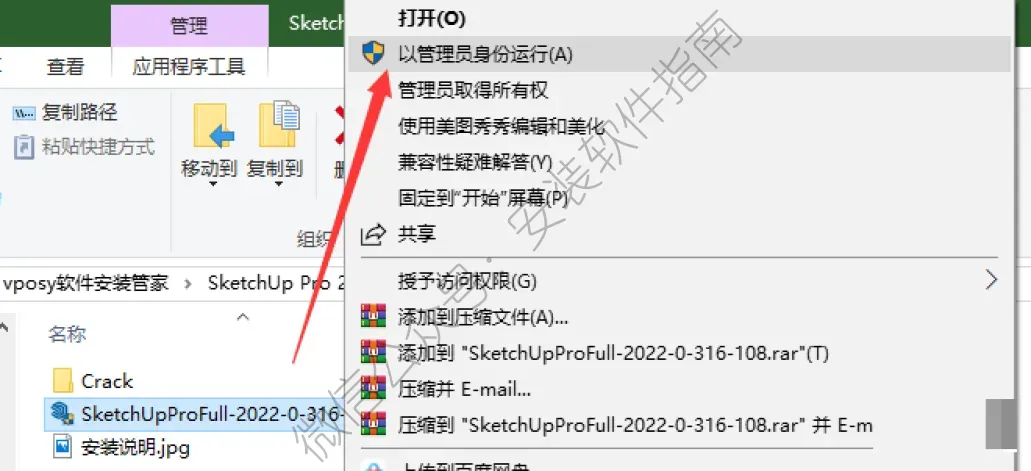
Task: Choose 打开(O) from the context menu
Action: click(x=432, y=18)
